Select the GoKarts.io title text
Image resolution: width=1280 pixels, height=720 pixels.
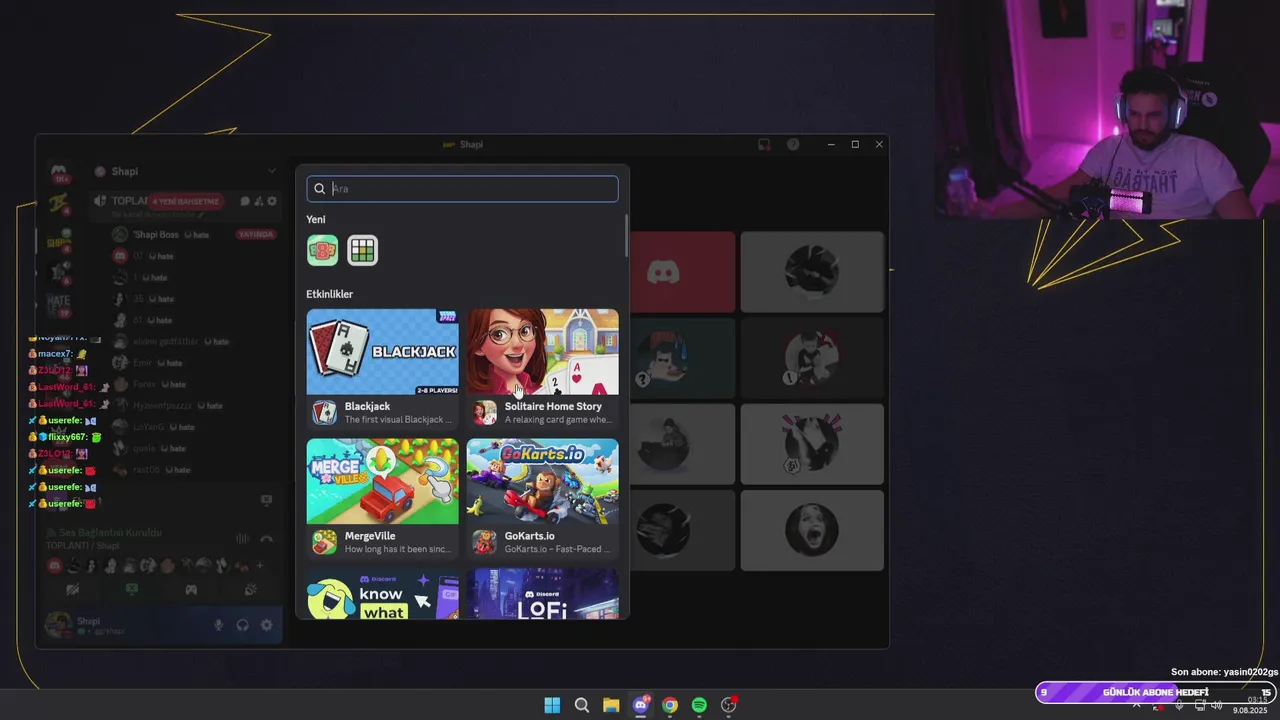click(529, 536)
